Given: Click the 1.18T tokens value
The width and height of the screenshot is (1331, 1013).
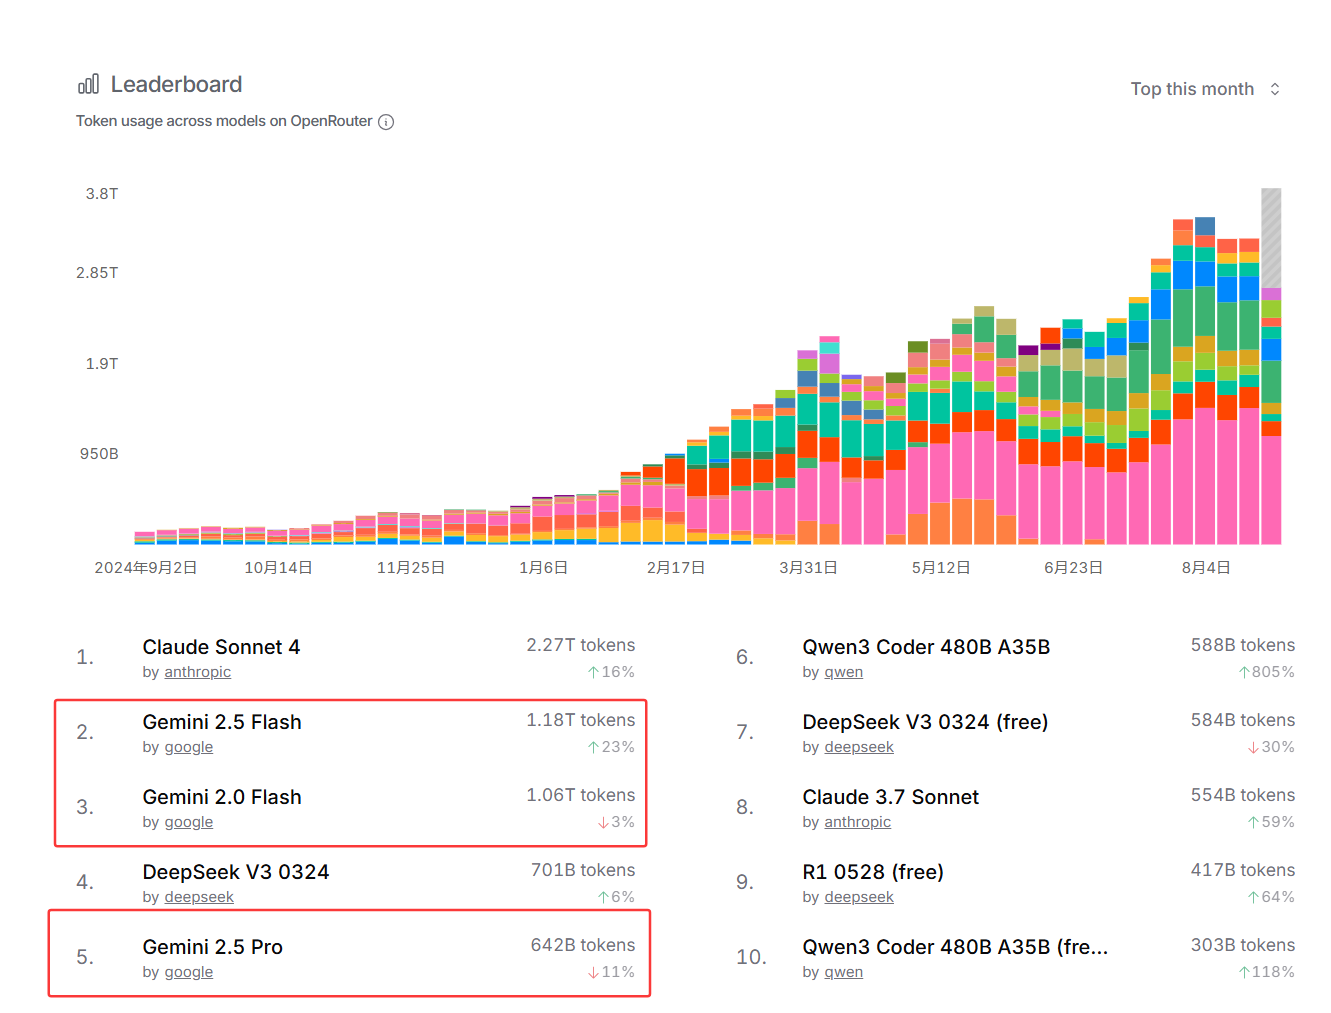Looking at the screenshot, I should tap(581, 720).
